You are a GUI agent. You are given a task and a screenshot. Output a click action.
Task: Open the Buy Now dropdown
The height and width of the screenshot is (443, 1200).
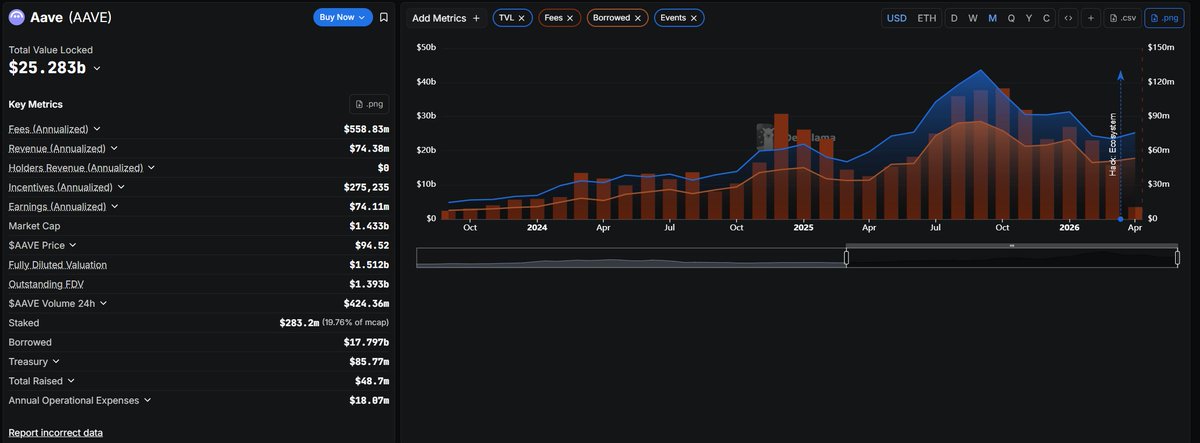(342, 17)
